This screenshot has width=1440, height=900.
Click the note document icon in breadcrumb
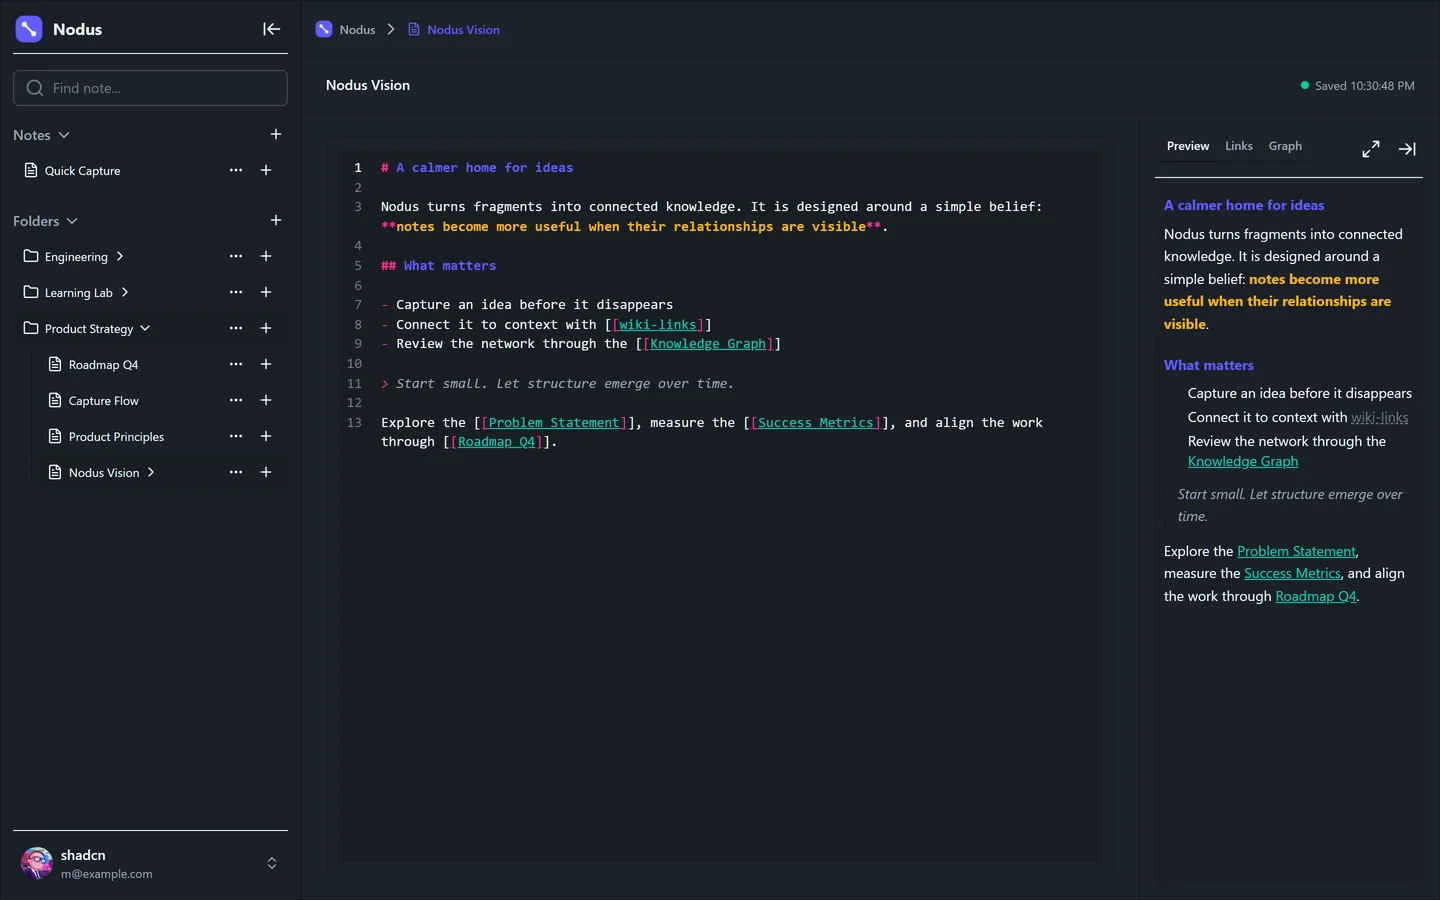point(414,29)
